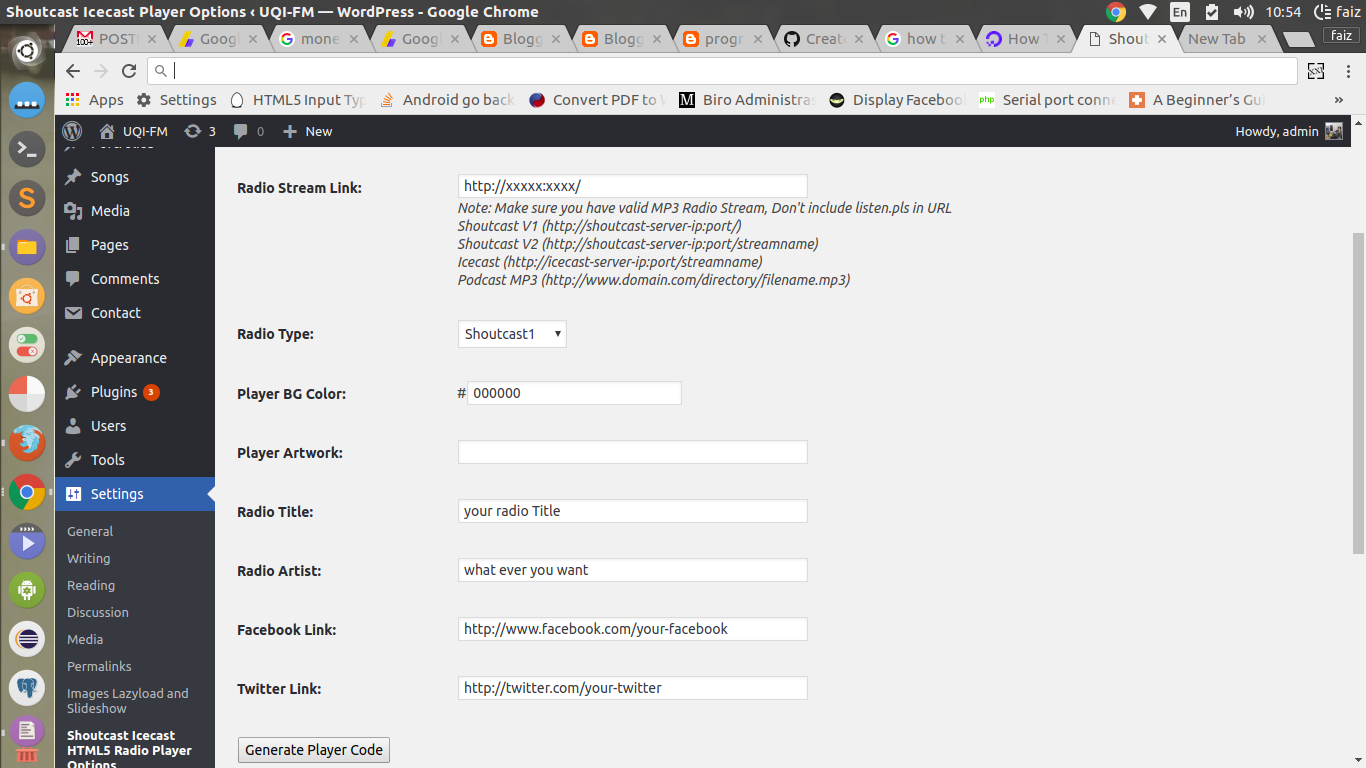Open Convert PDF bookmark
The height and width of the screenshot is (768, 1366).
[597, 100]
